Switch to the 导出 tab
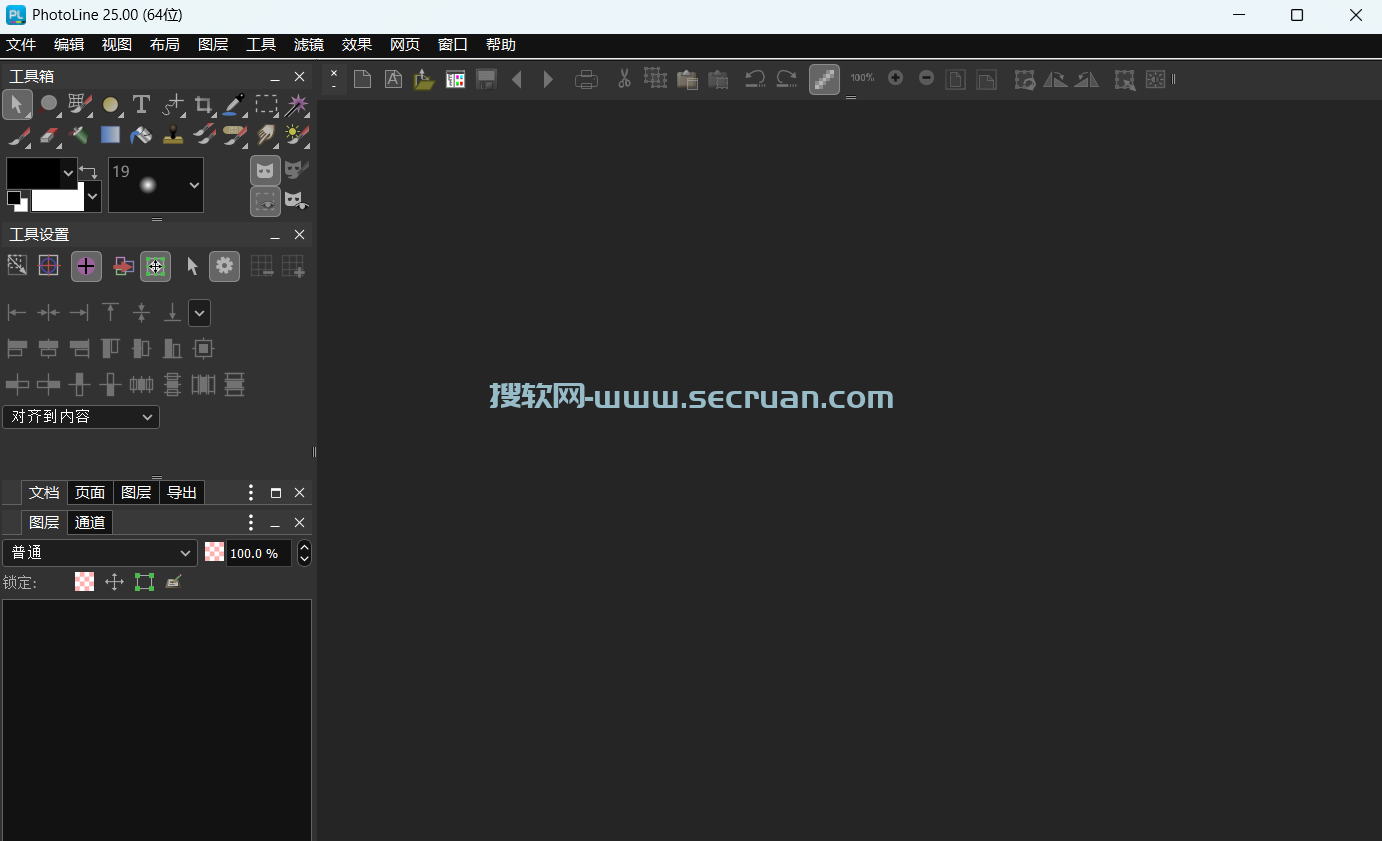The image size is (1382, 841). (x=182, y=493)
